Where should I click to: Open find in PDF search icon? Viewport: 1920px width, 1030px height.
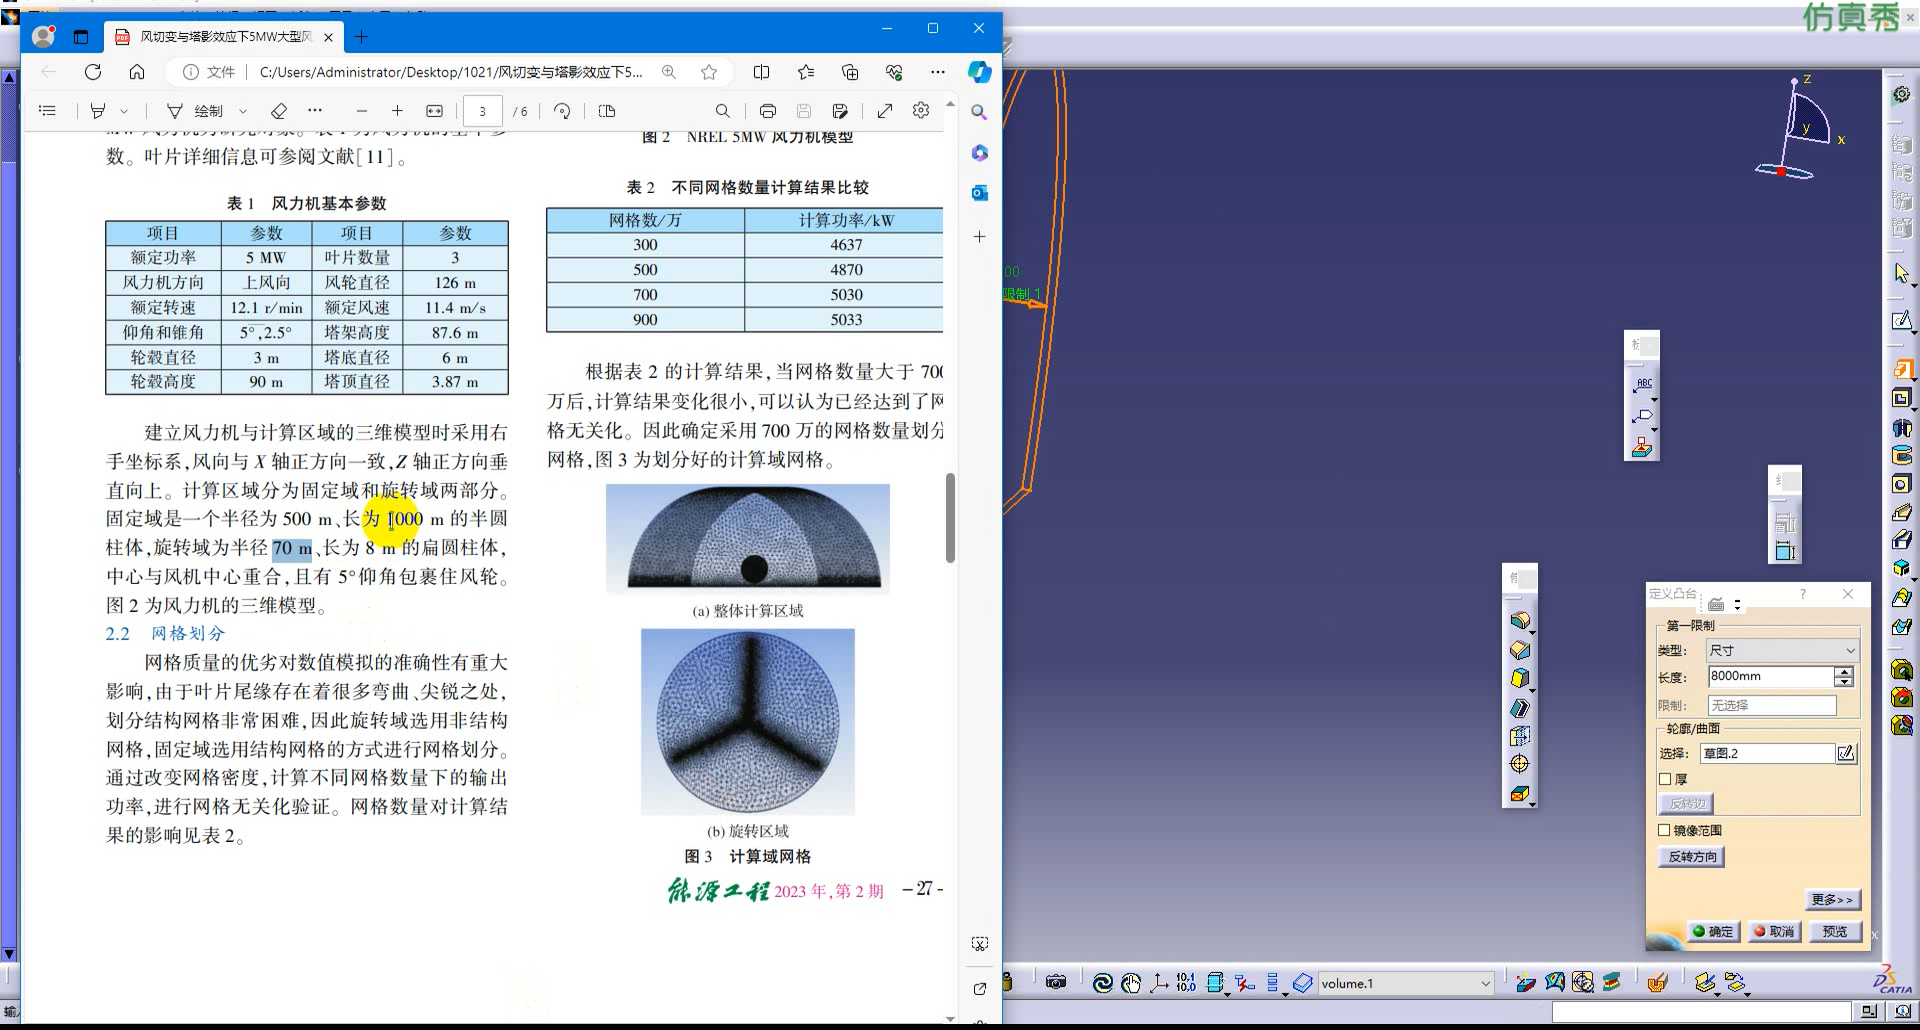[723, 111]
